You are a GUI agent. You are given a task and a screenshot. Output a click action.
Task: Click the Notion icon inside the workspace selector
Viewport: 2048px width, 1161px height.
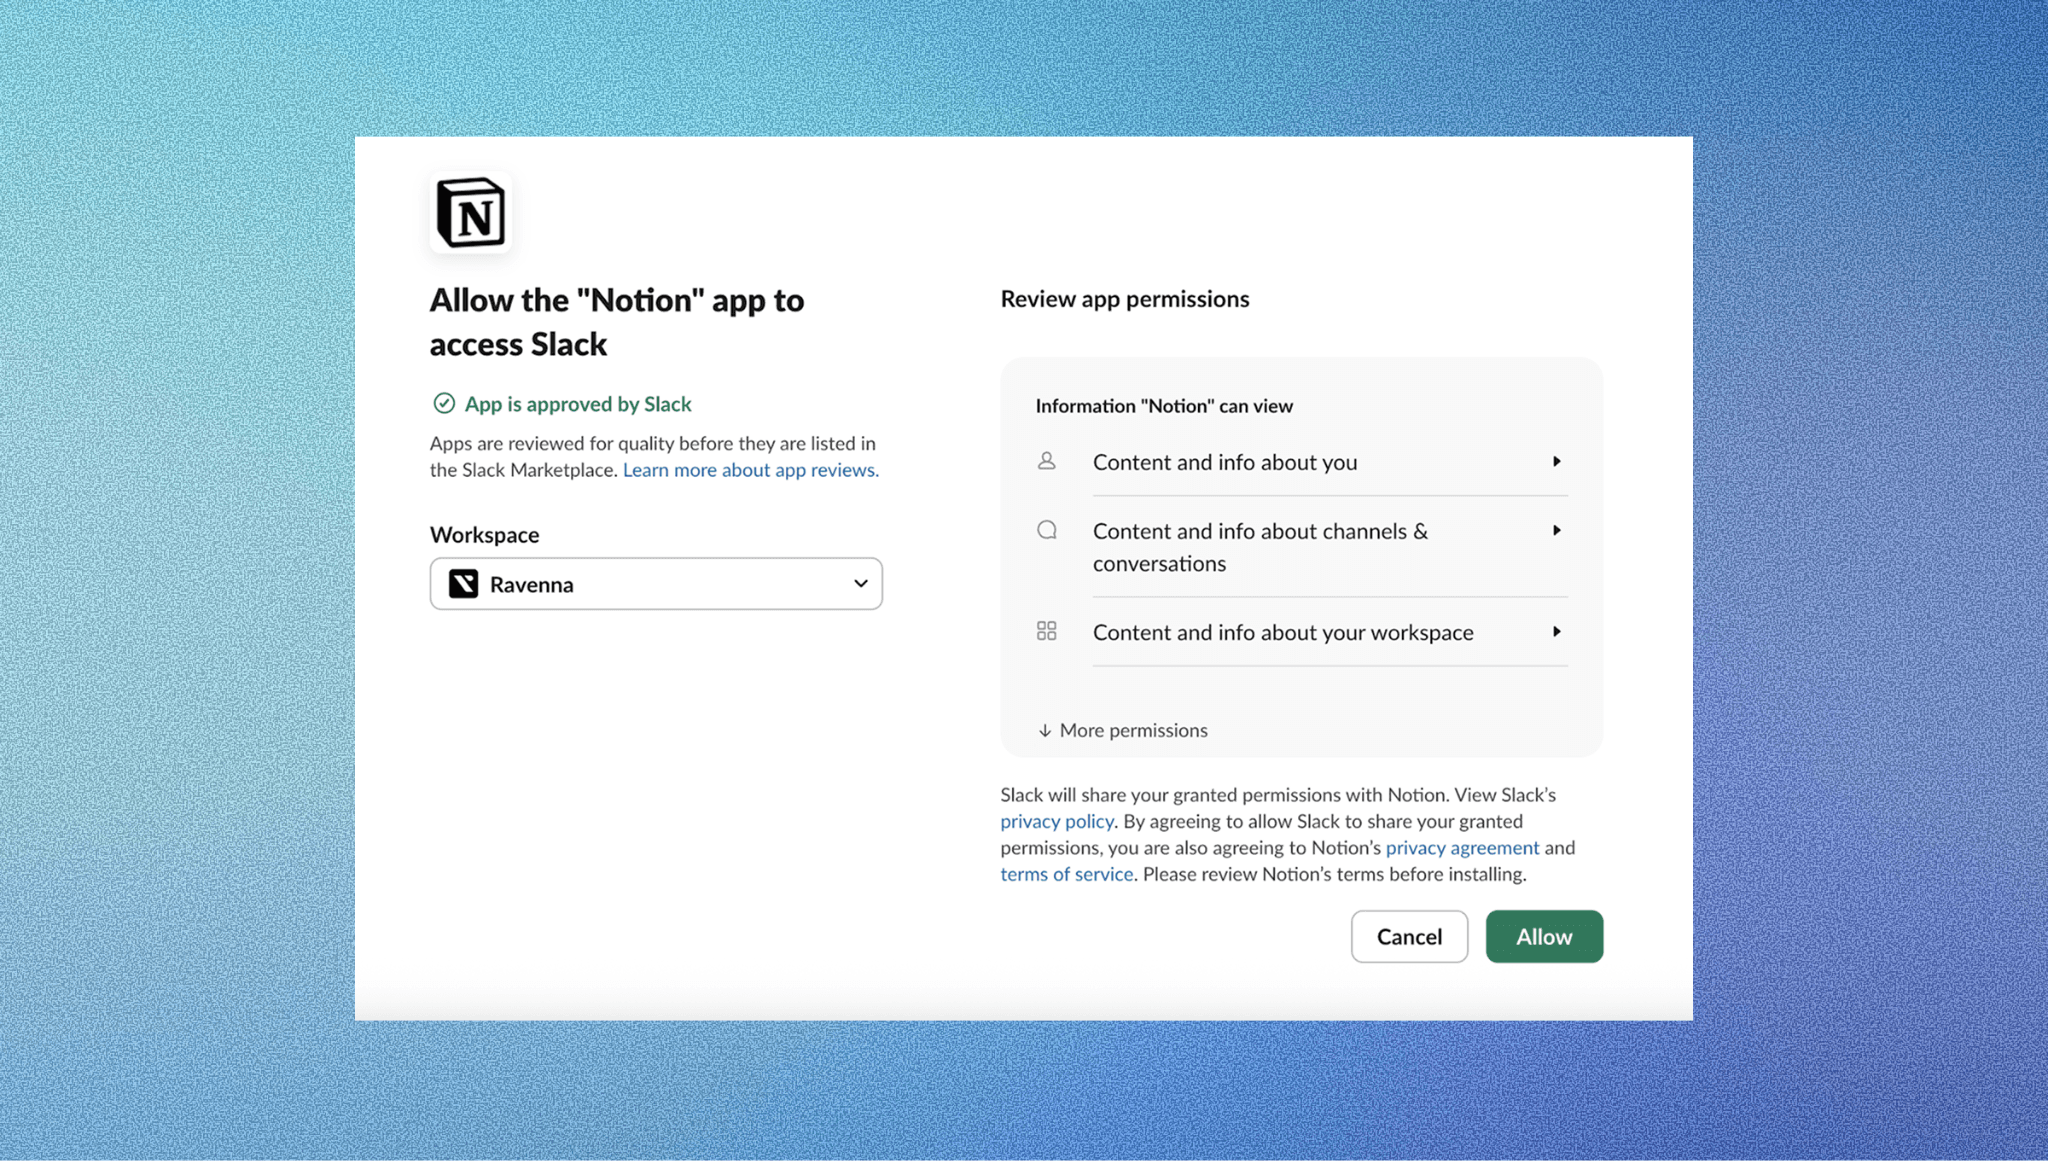point(466,584)
